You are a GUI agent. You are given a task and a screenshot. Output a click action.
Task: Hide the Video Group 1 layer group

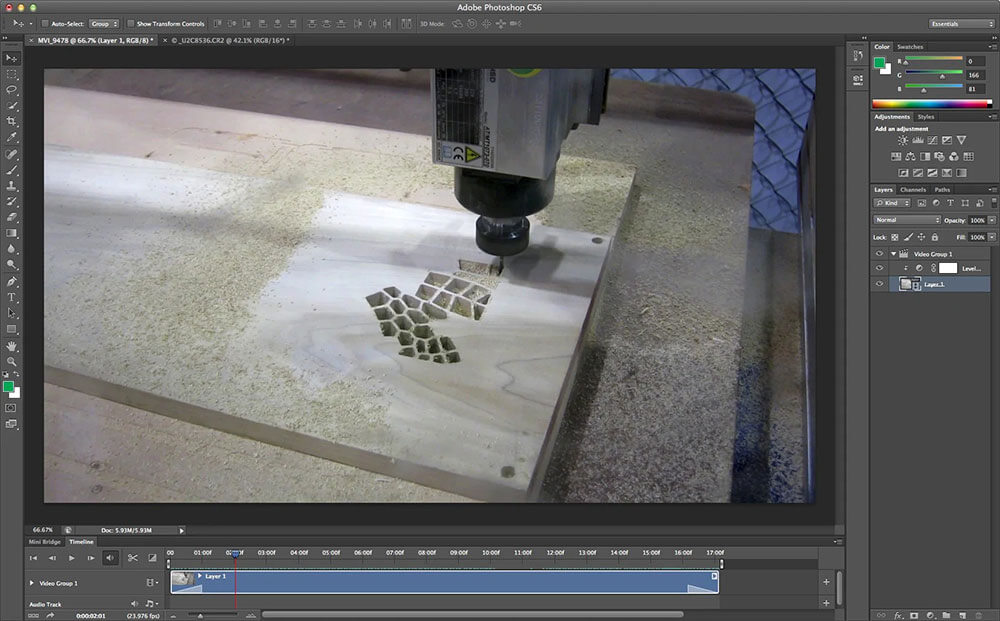tap(879, 254)
